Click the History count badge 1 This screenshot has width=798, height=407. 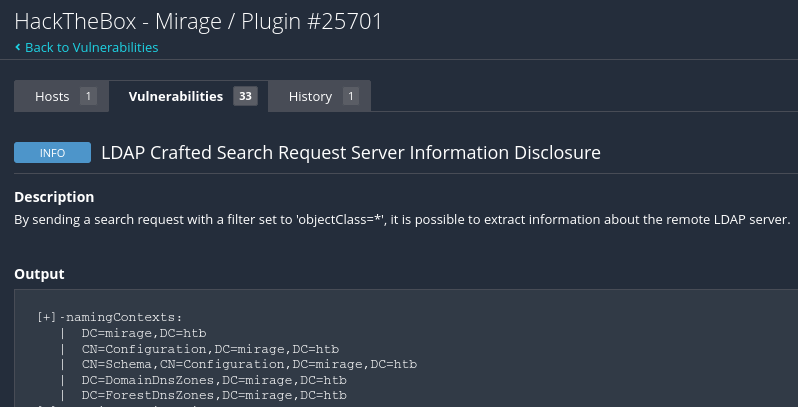click(351, 96)
